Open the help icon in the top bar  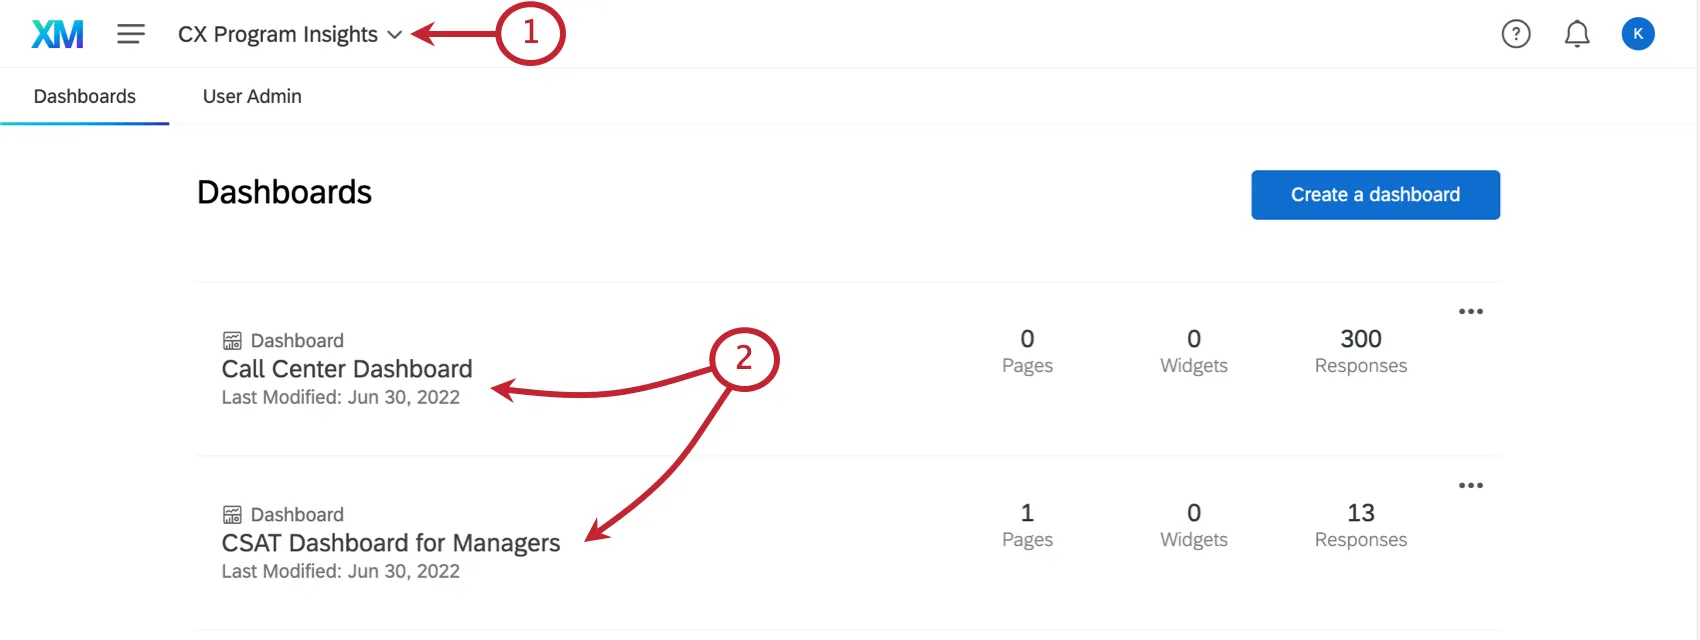point(1516,33)
